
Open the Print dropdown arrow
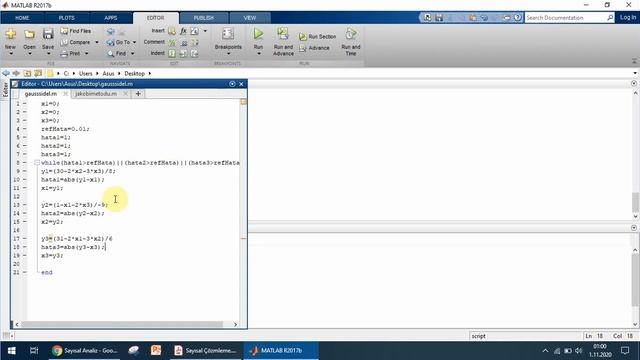click(x=87, y=53)
